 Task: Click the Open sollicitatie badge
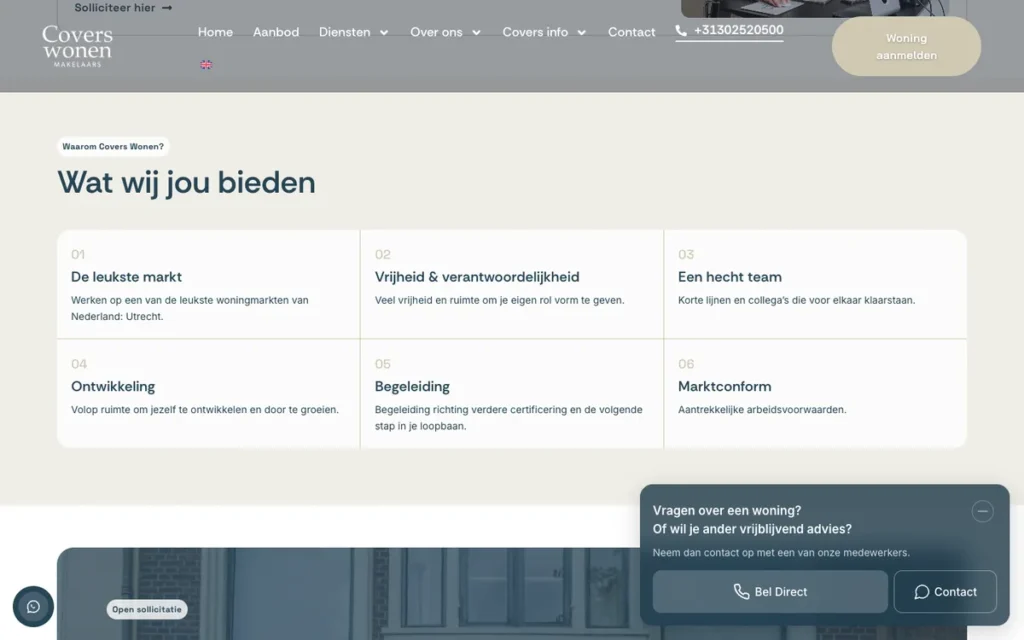[147, 609]
